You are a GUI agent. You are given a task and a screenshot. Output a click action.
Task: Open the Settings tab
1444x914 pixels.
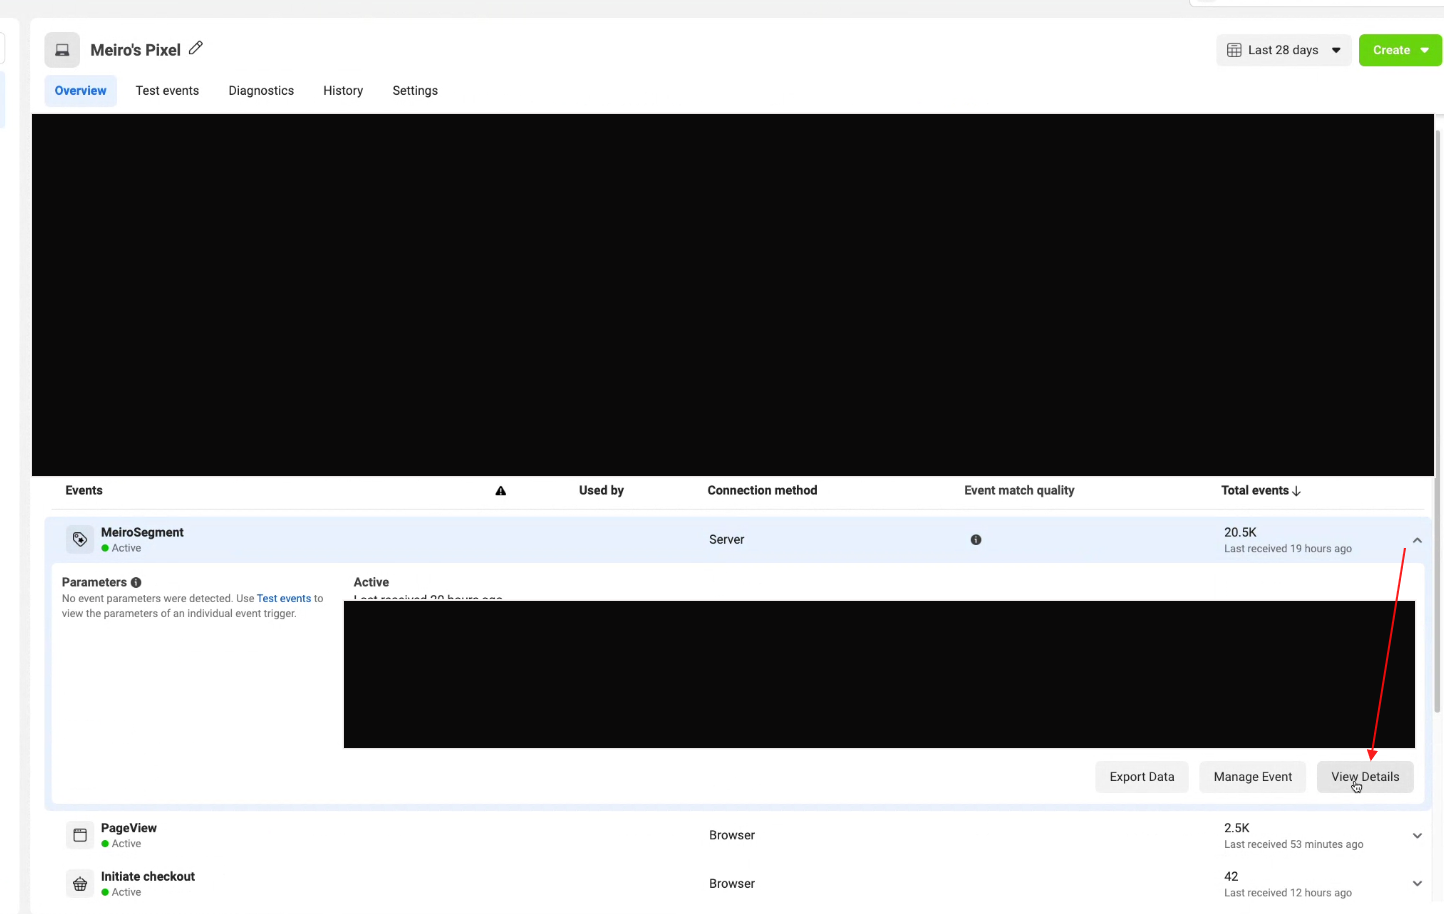tap(415, 91)
